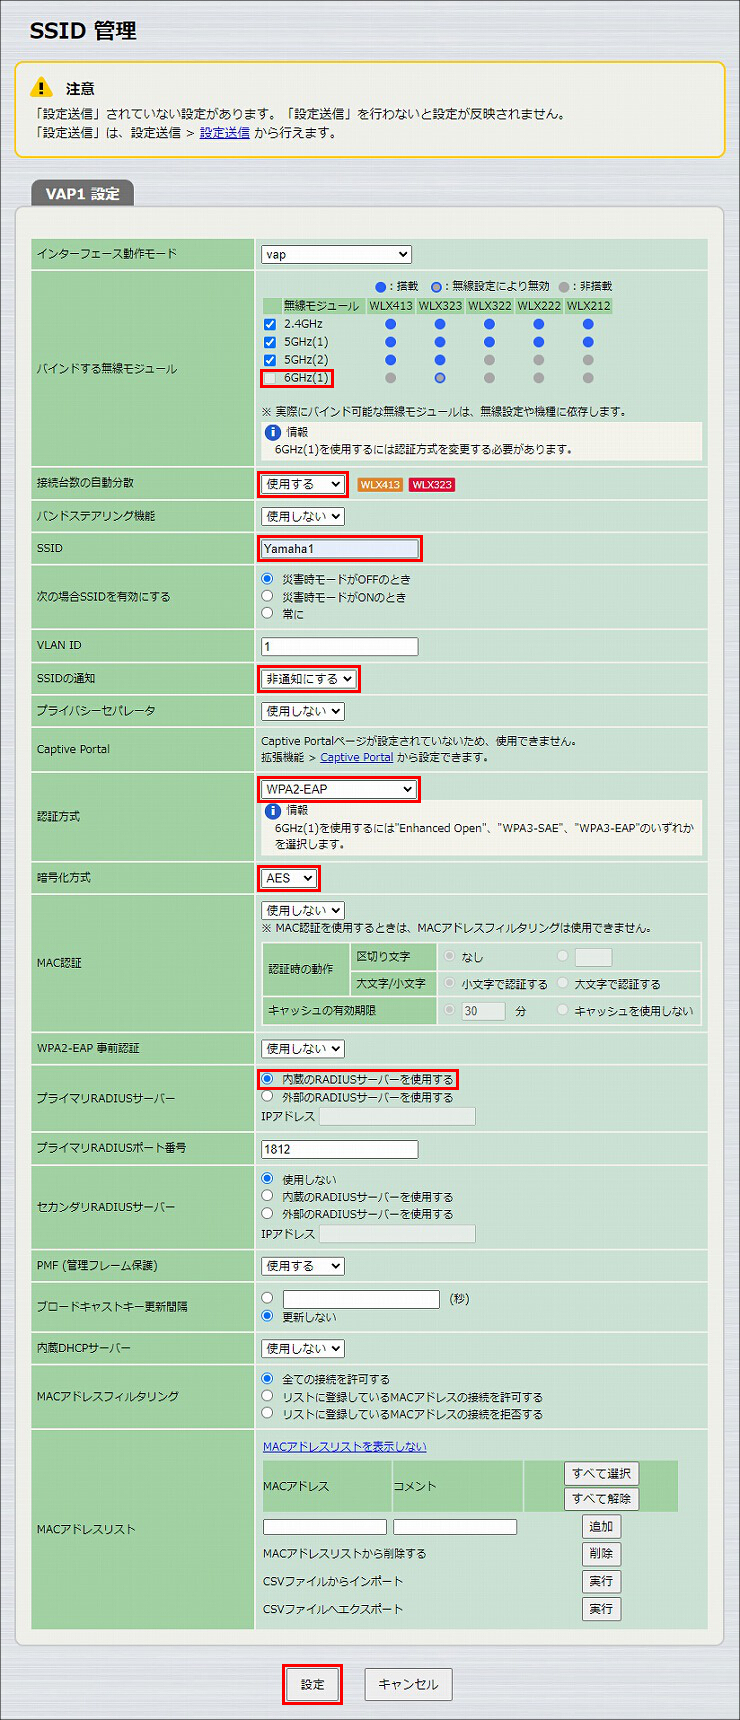
Task: Open the 接続台数の自動分散 dropdown
Action: tap(303, 484)
